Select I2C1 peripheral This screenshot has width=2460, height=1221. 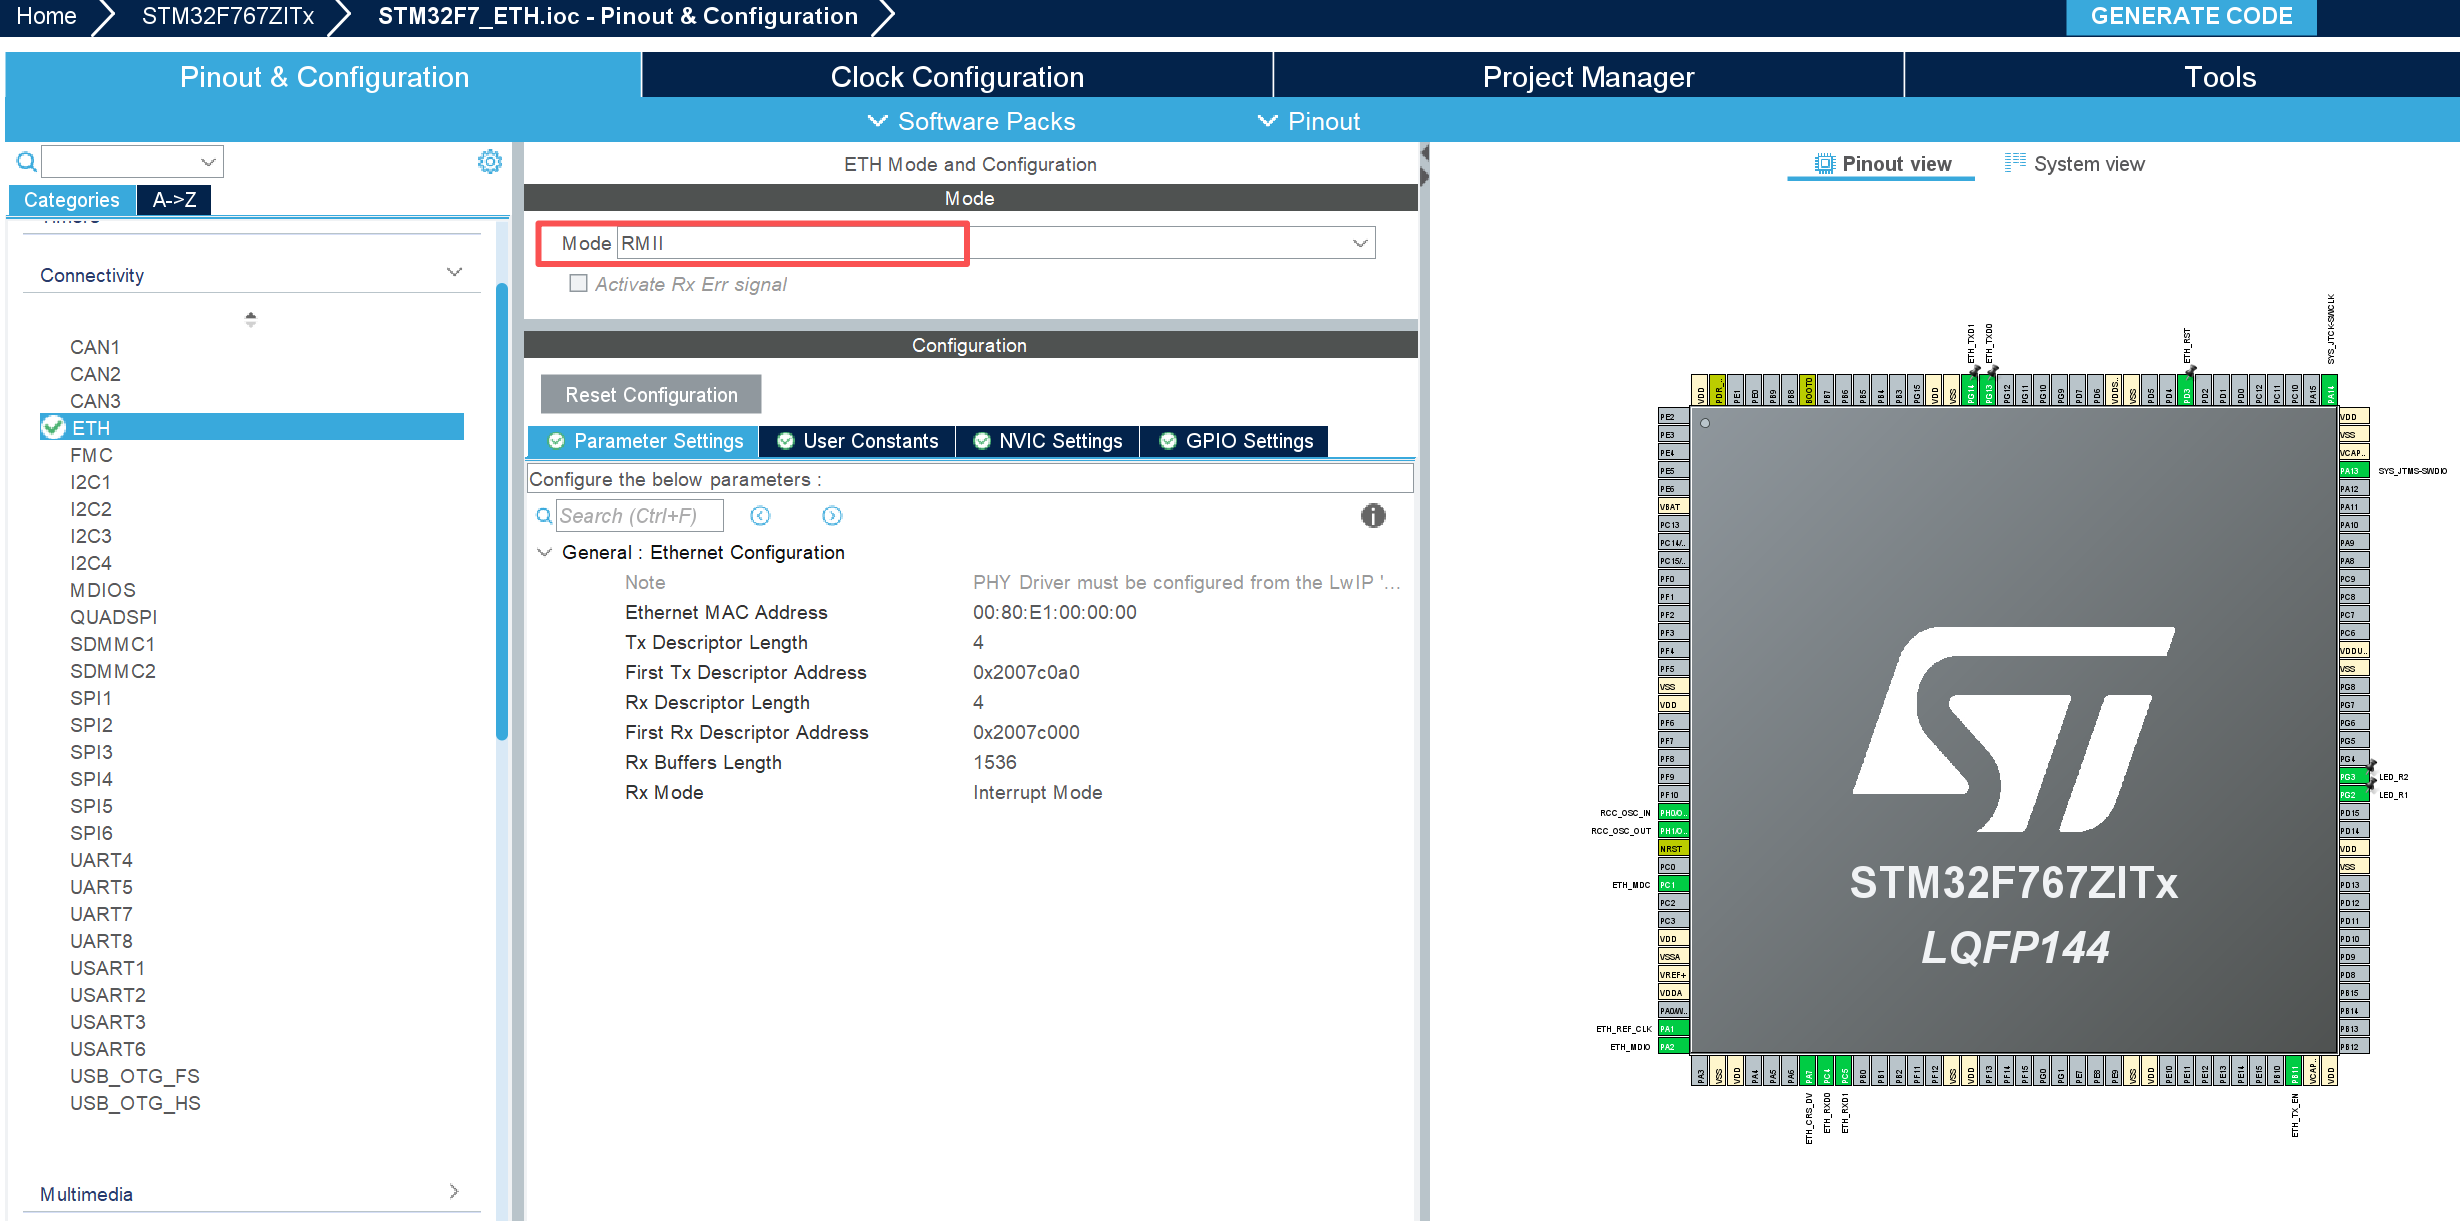tap(91, 482)
